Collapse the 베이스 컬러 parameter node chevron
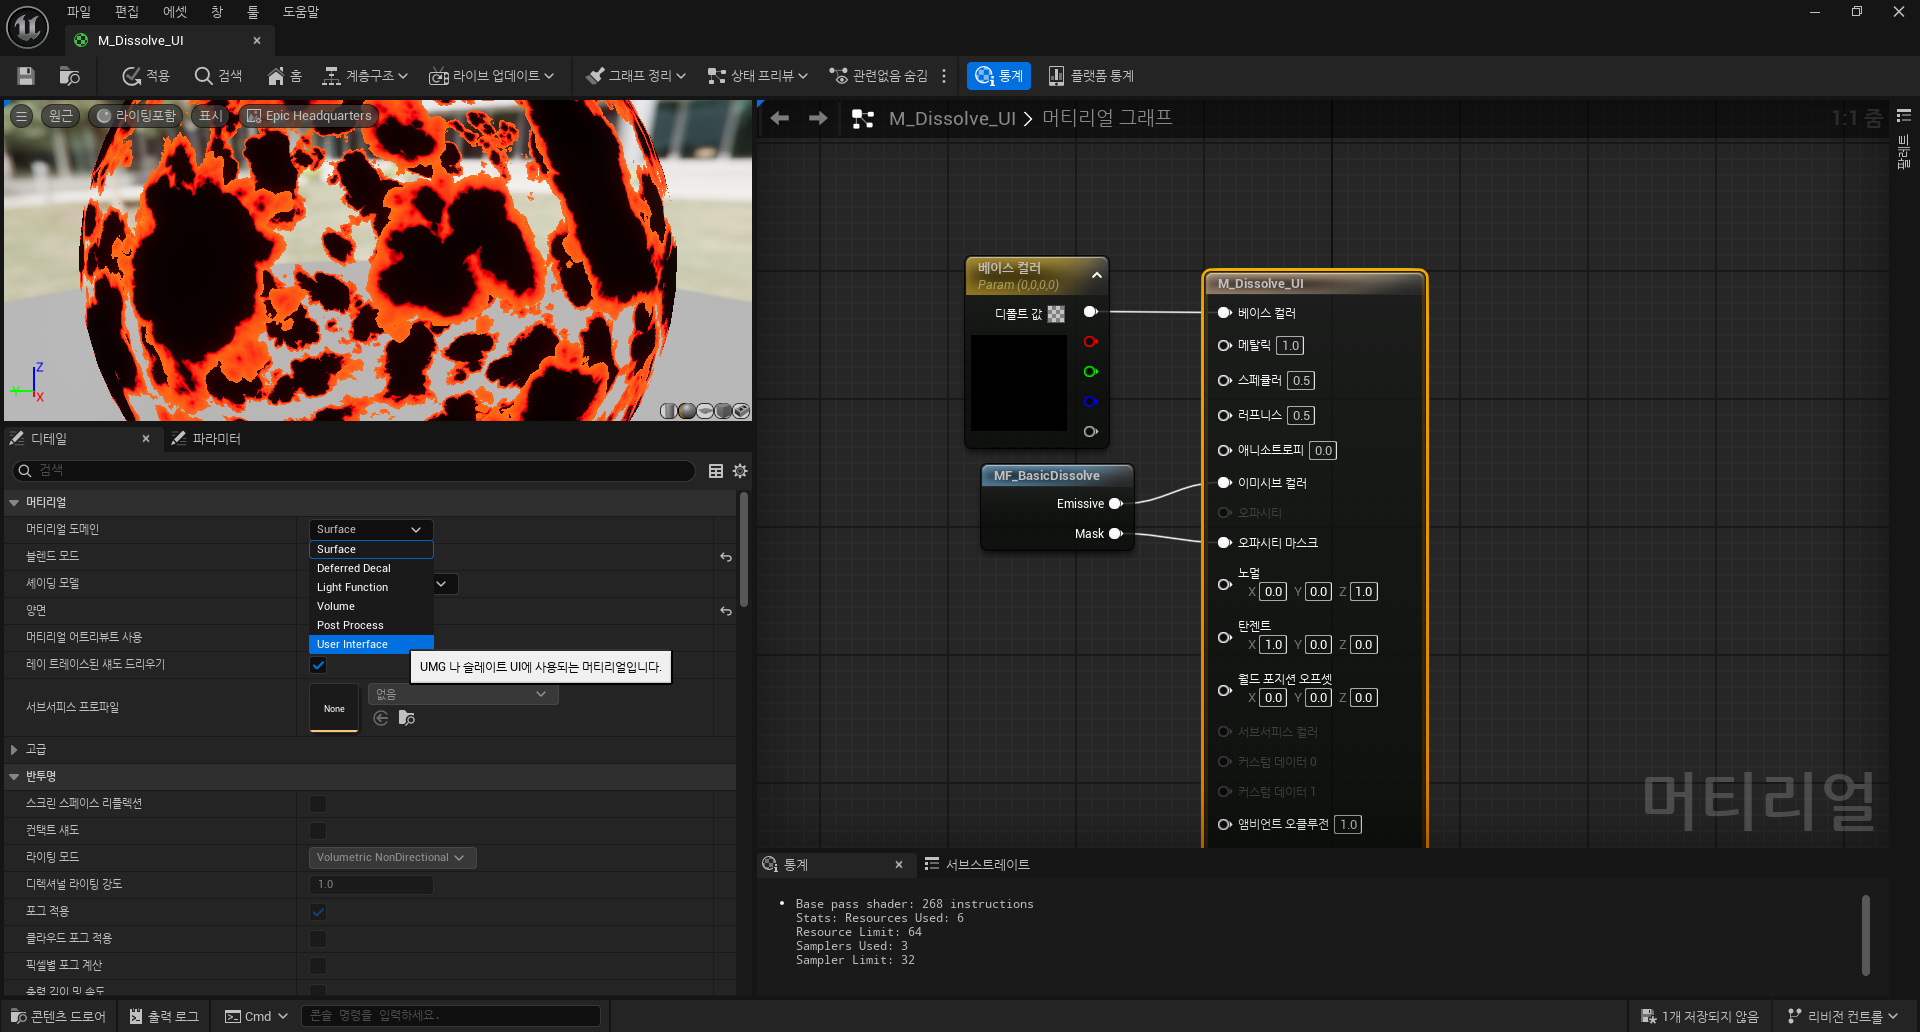Viewport: 1920px width, 1032px height. [x=1097, y=275]
